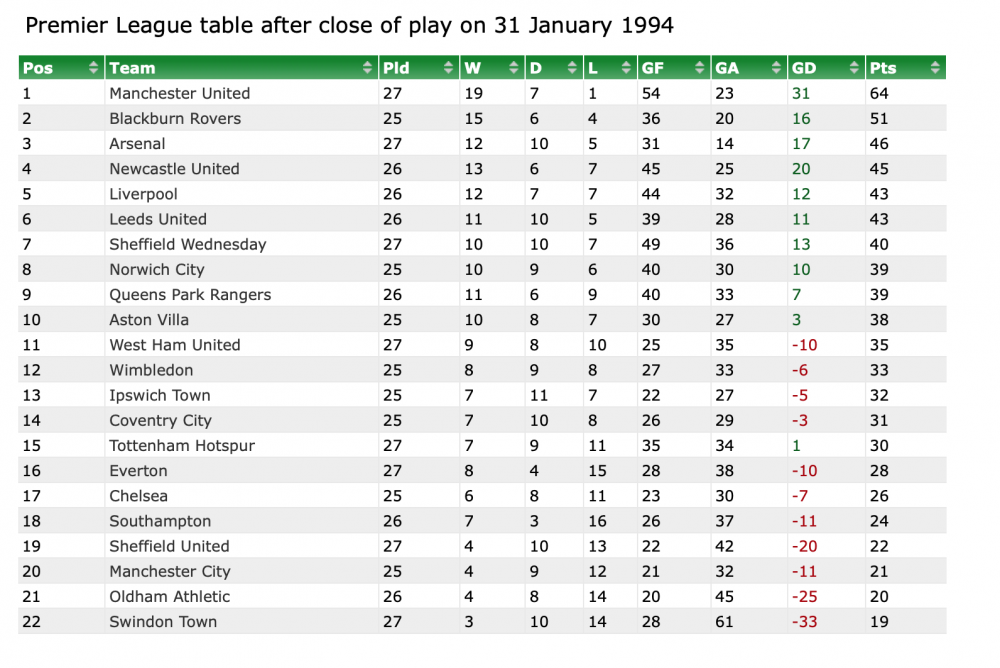Select the Blackburn Rovers row name

point(175,118)
